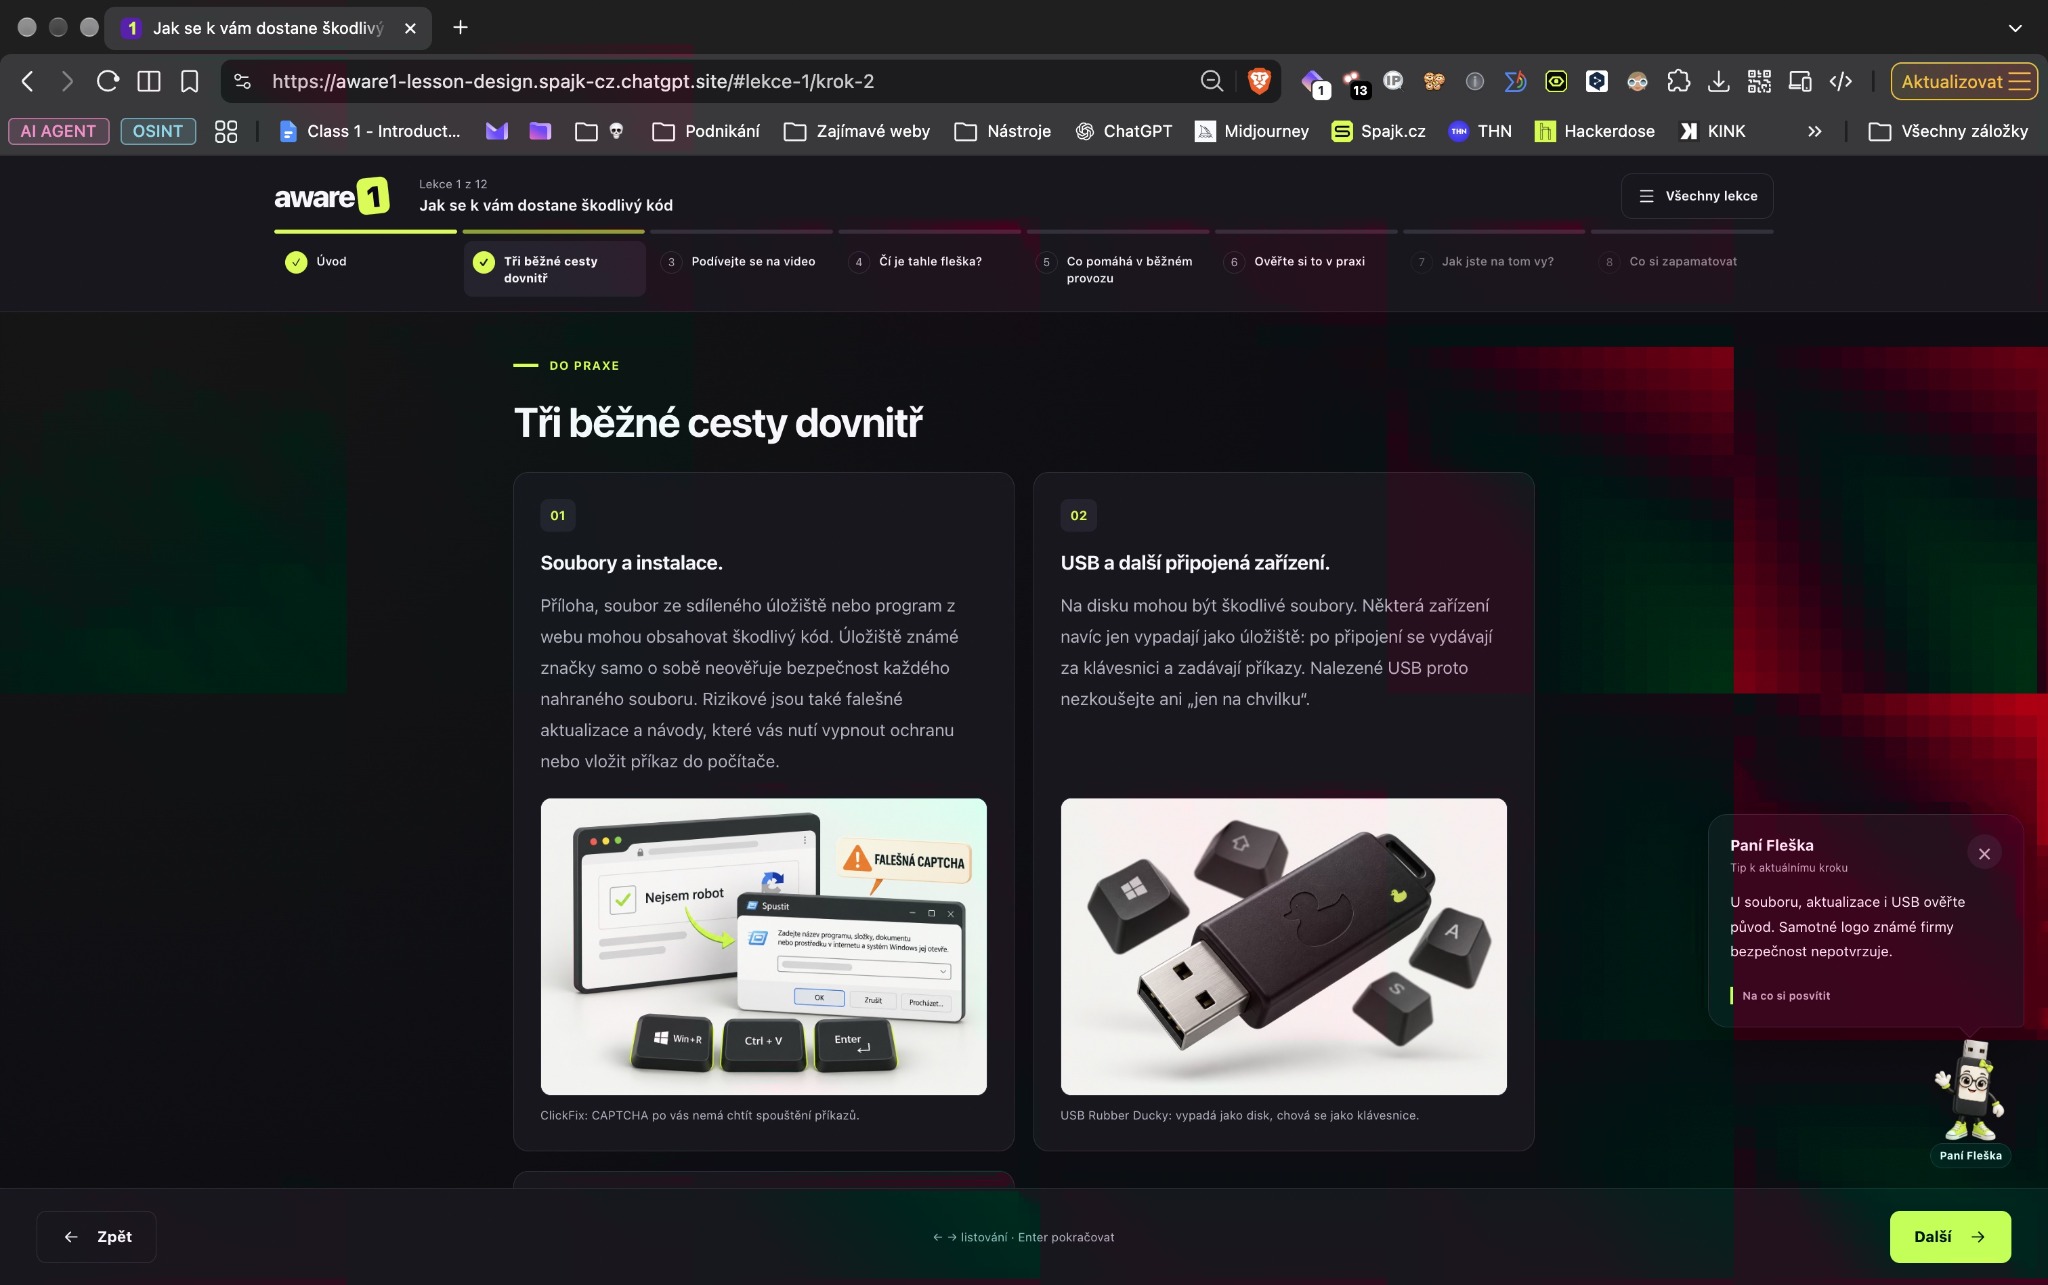Click the zoom-out magnifier icon in the address bar
This screenshot has height=1285, width=2048.
[x=1212, y=81]
